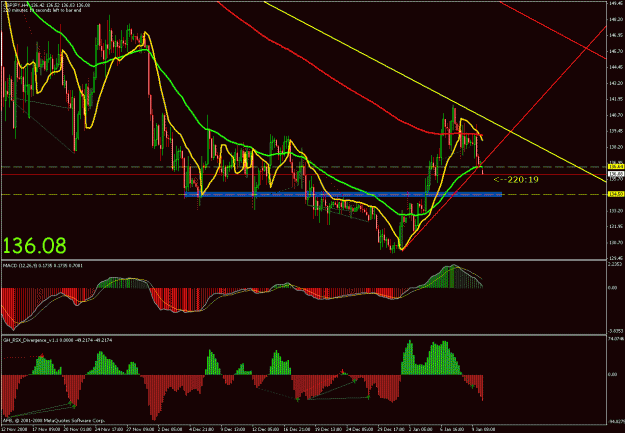Select the blue horizontal support zone rectangle

[x=343, y=194]
